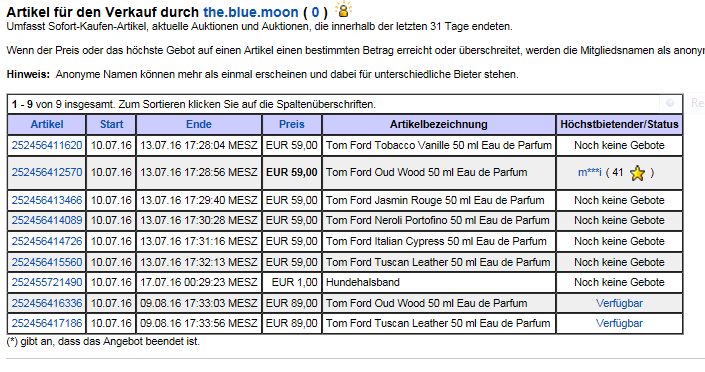705x372 pixels.
Task: Open item number 252456414089
Action: click(x=47, y=220)
